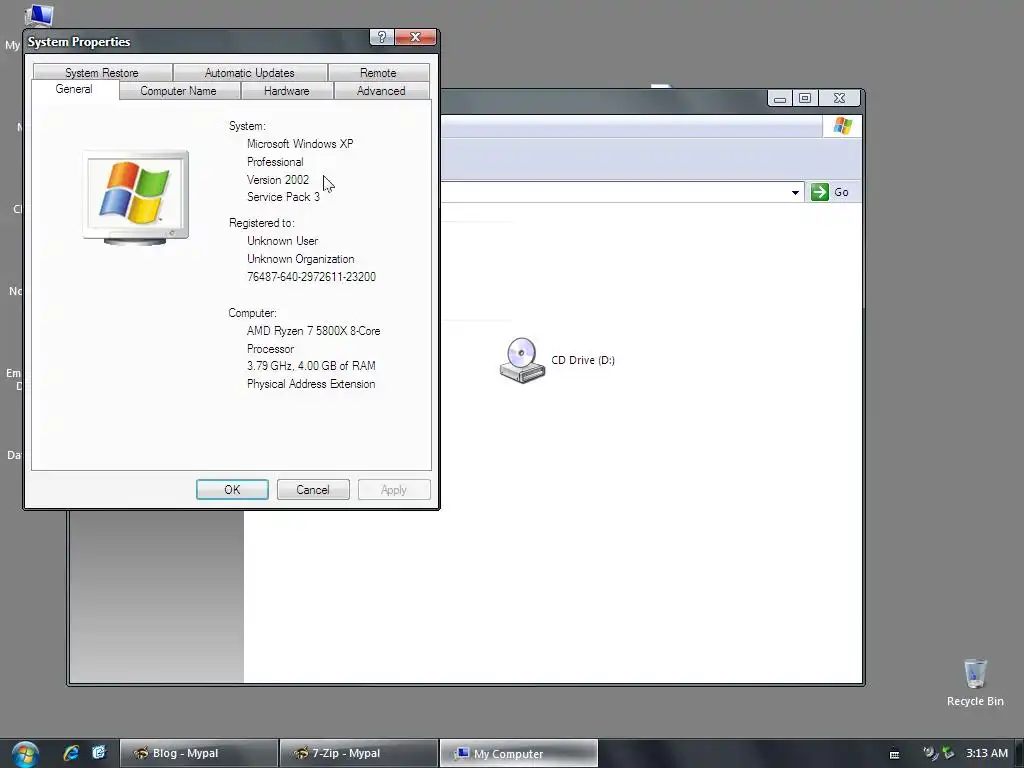
Task: Click the 3:13 AM system clock
Action: (x=987, y=753)
